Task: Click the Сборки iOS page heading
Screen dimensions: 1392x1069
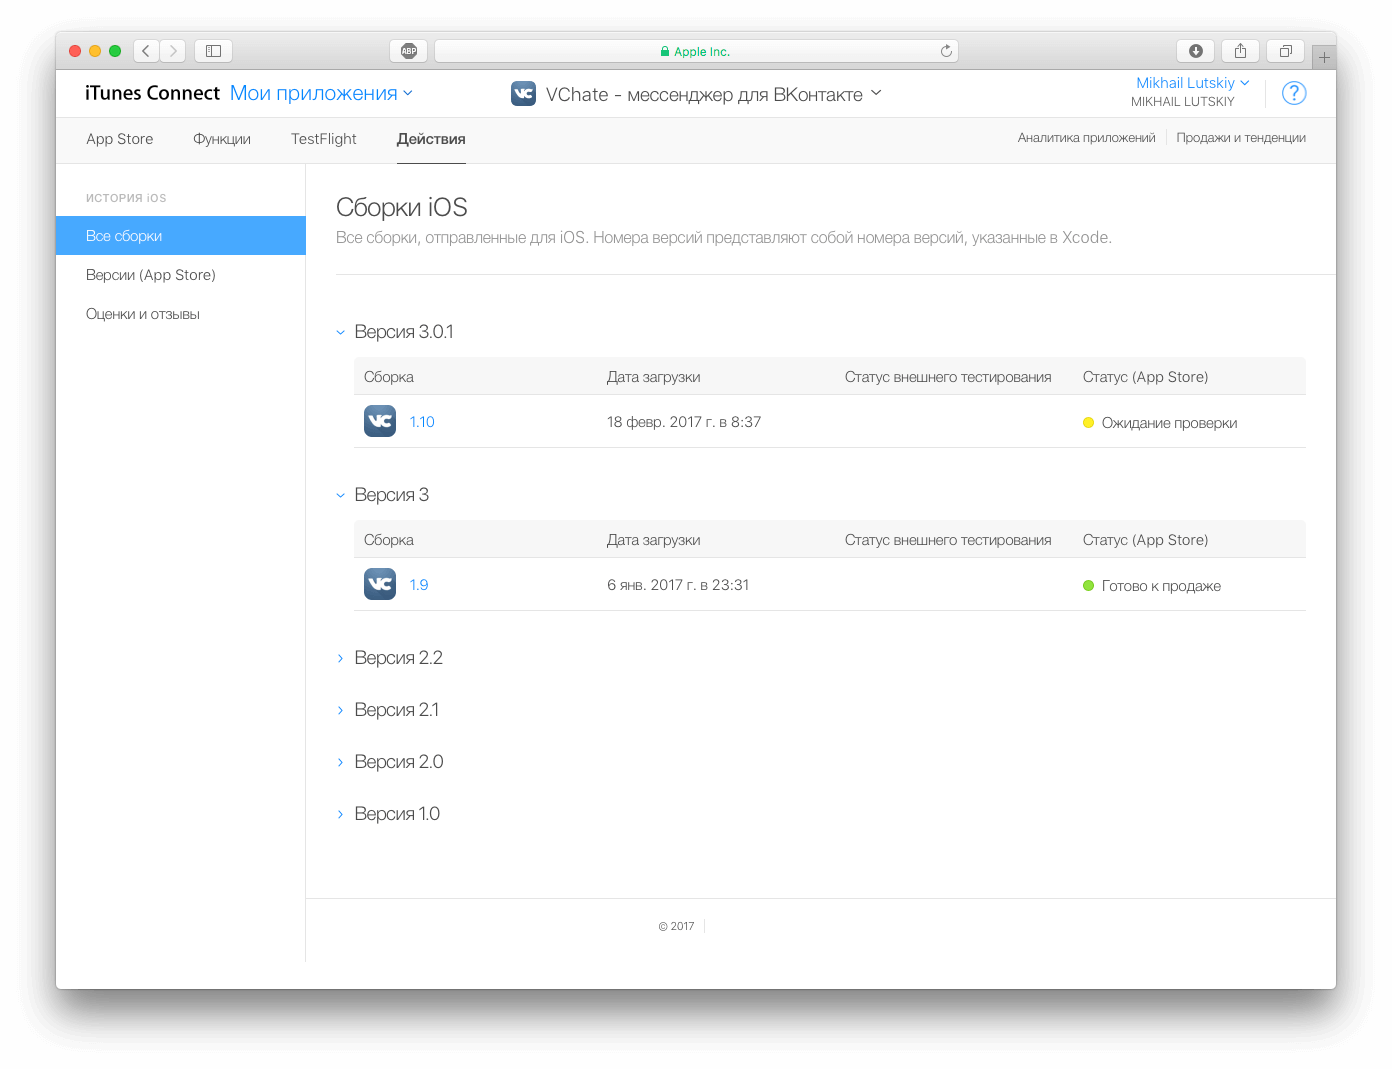Action: [x=402, y=207]
